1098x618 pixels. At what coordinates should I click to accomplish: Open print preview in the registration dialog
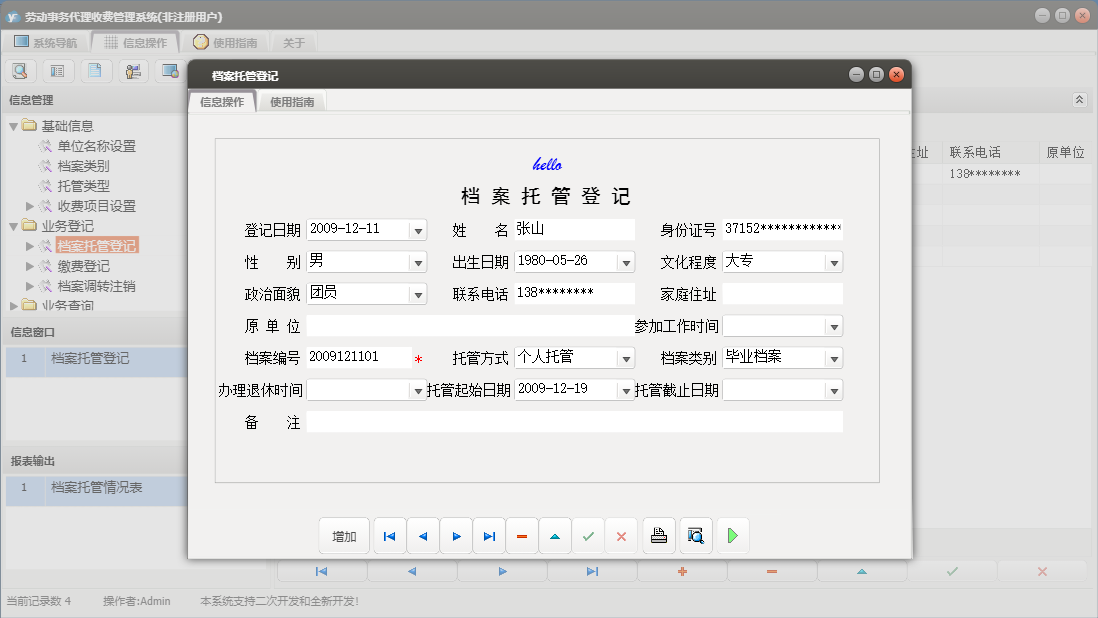(x=694, y=535)
